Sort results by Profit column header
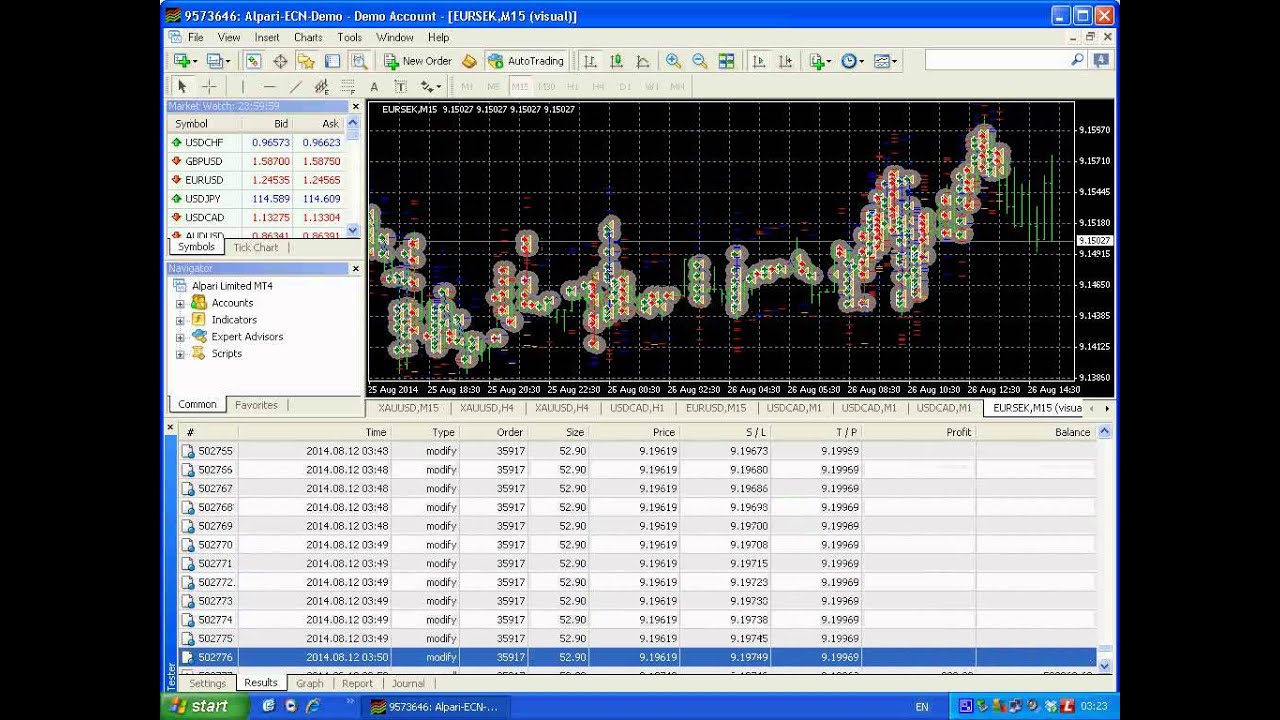The width and height of the screenshot is (1280, 720). [x=918, y=432]
